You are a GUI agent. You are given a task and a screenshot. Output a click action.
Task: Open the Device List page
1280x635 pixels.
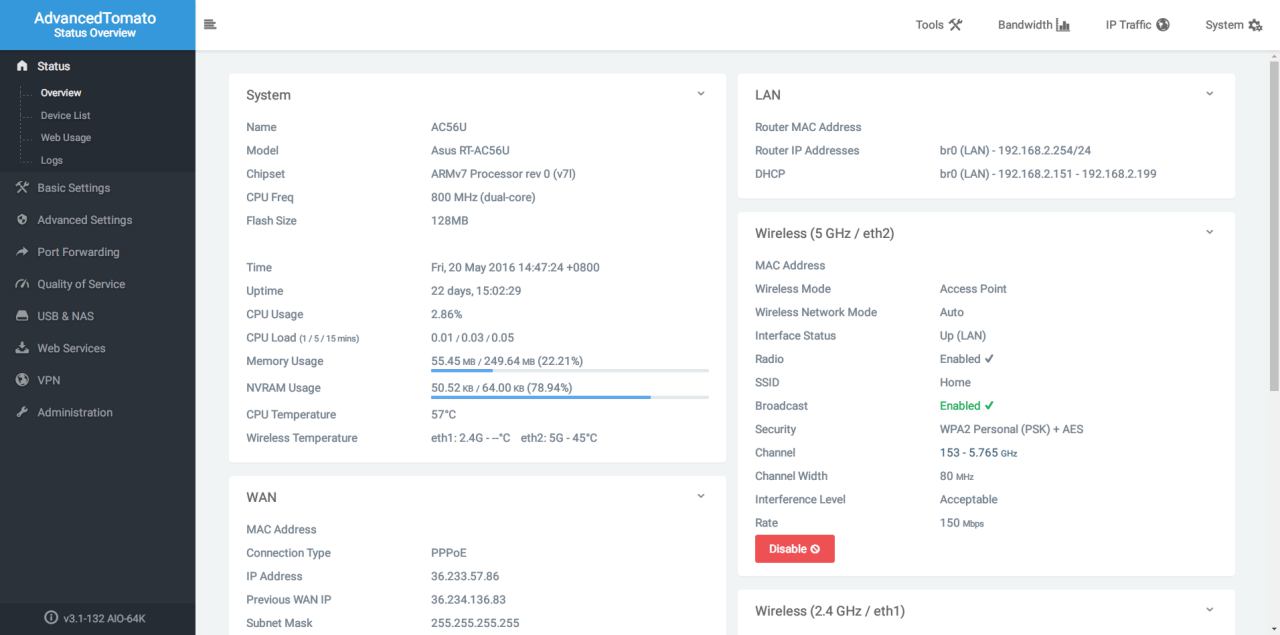pyautogui.click(x=65, y=115)
